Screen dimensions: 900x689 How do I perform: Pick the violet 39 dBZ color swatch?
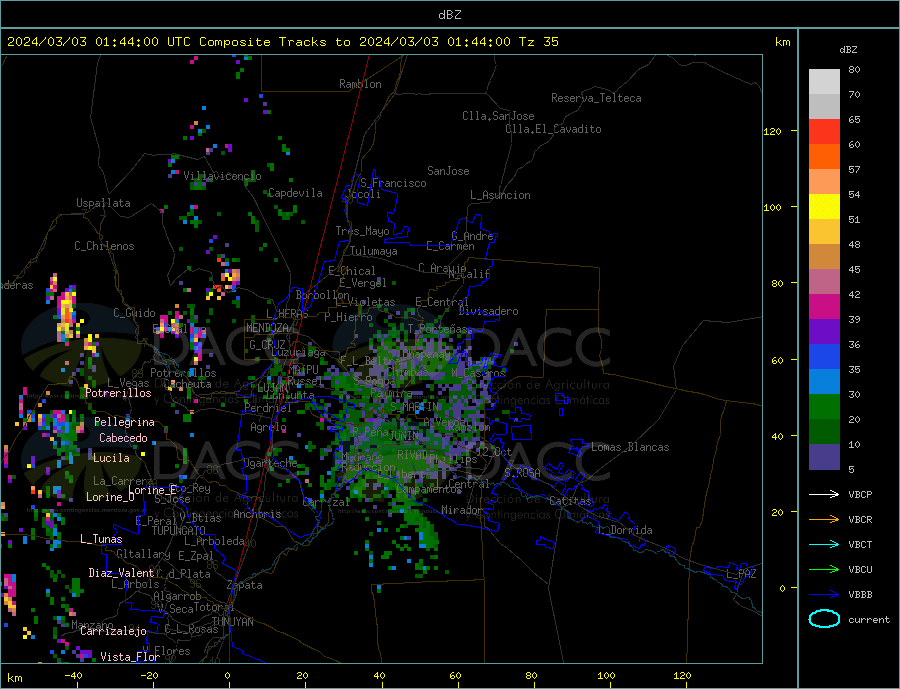coord(824,331)
